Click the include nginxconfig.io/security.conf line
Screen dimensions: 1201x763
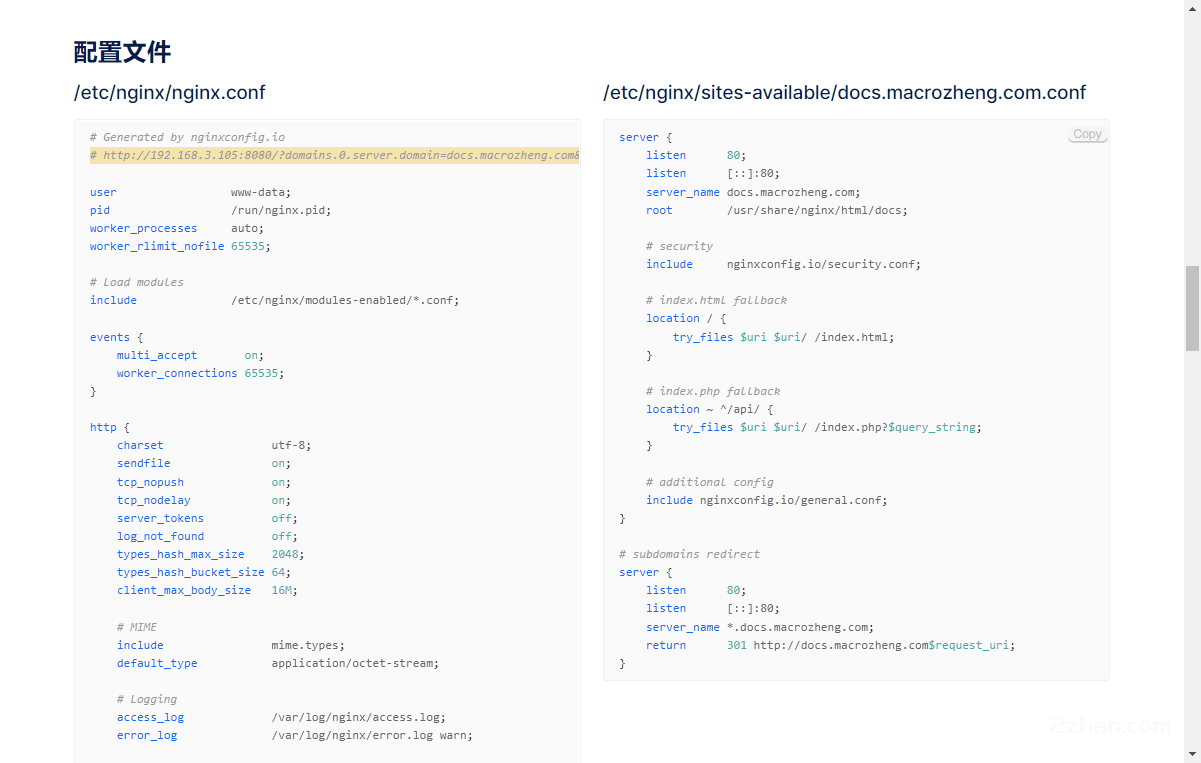click(x=782, y=264)
